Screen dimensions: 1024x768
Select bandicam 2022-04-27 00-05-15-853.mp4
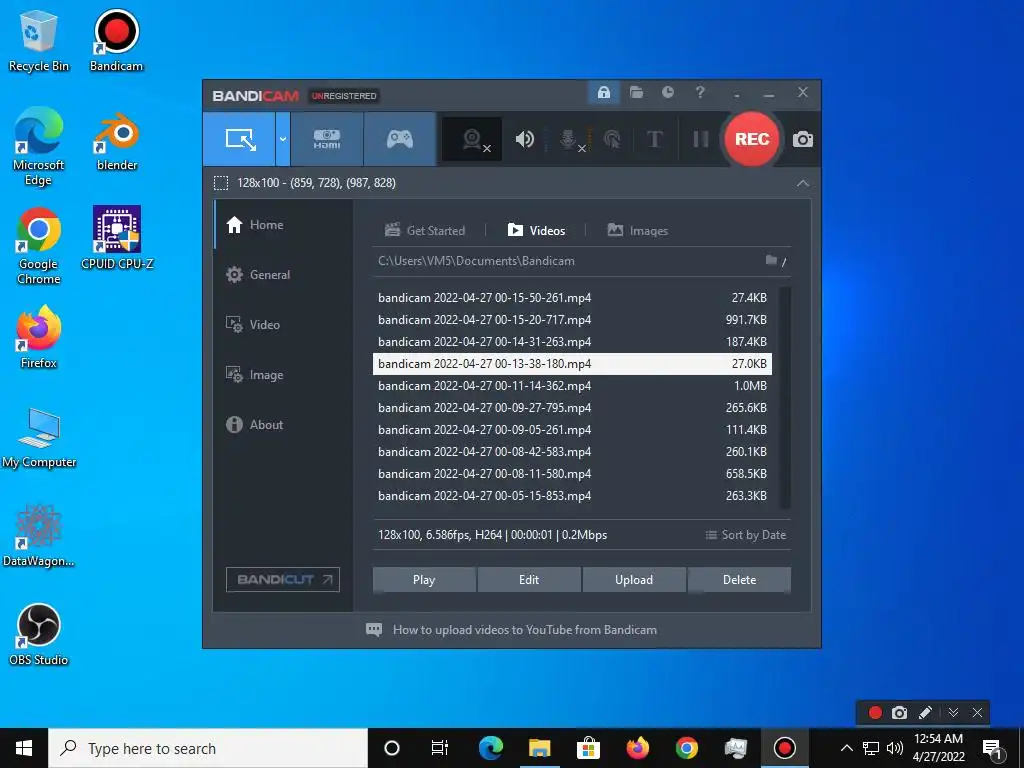(572, 496)
